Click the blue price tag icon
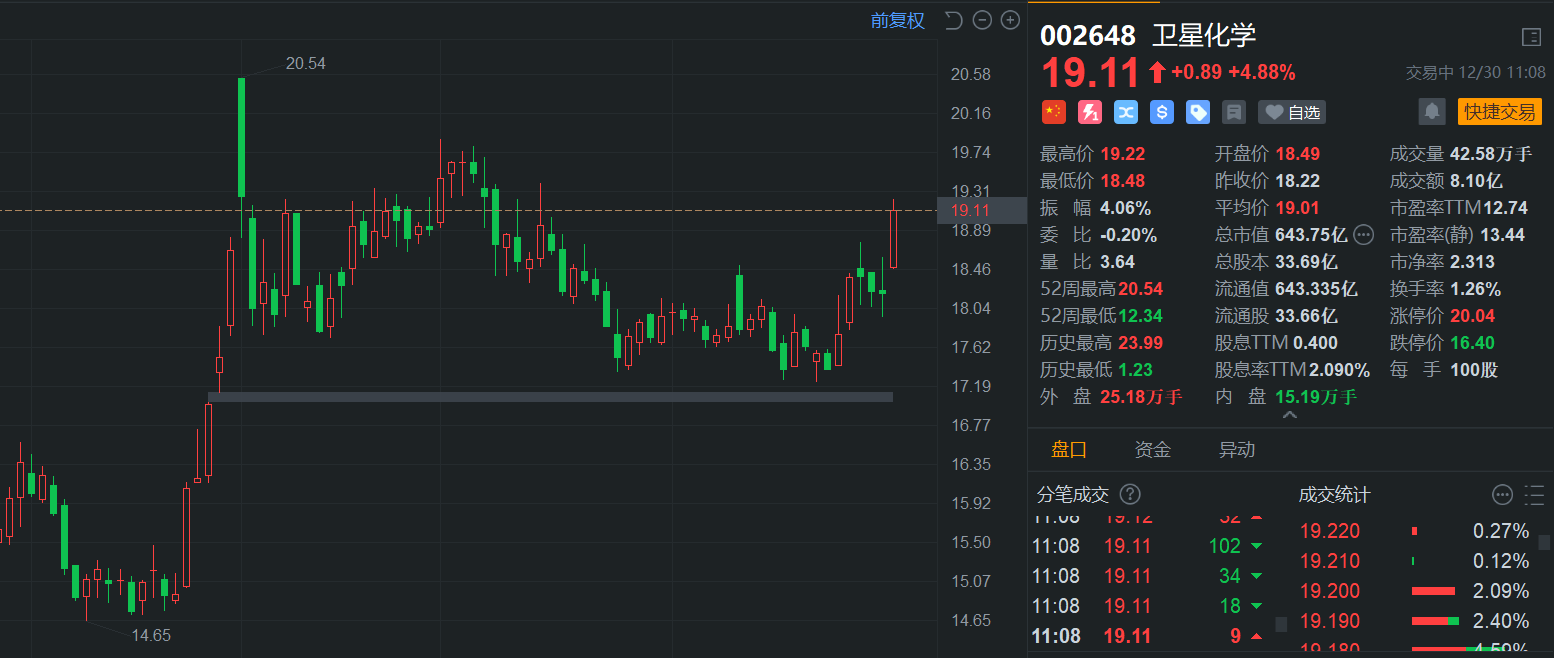This screenshot has width=1554, height=658. coord(1198,112)
